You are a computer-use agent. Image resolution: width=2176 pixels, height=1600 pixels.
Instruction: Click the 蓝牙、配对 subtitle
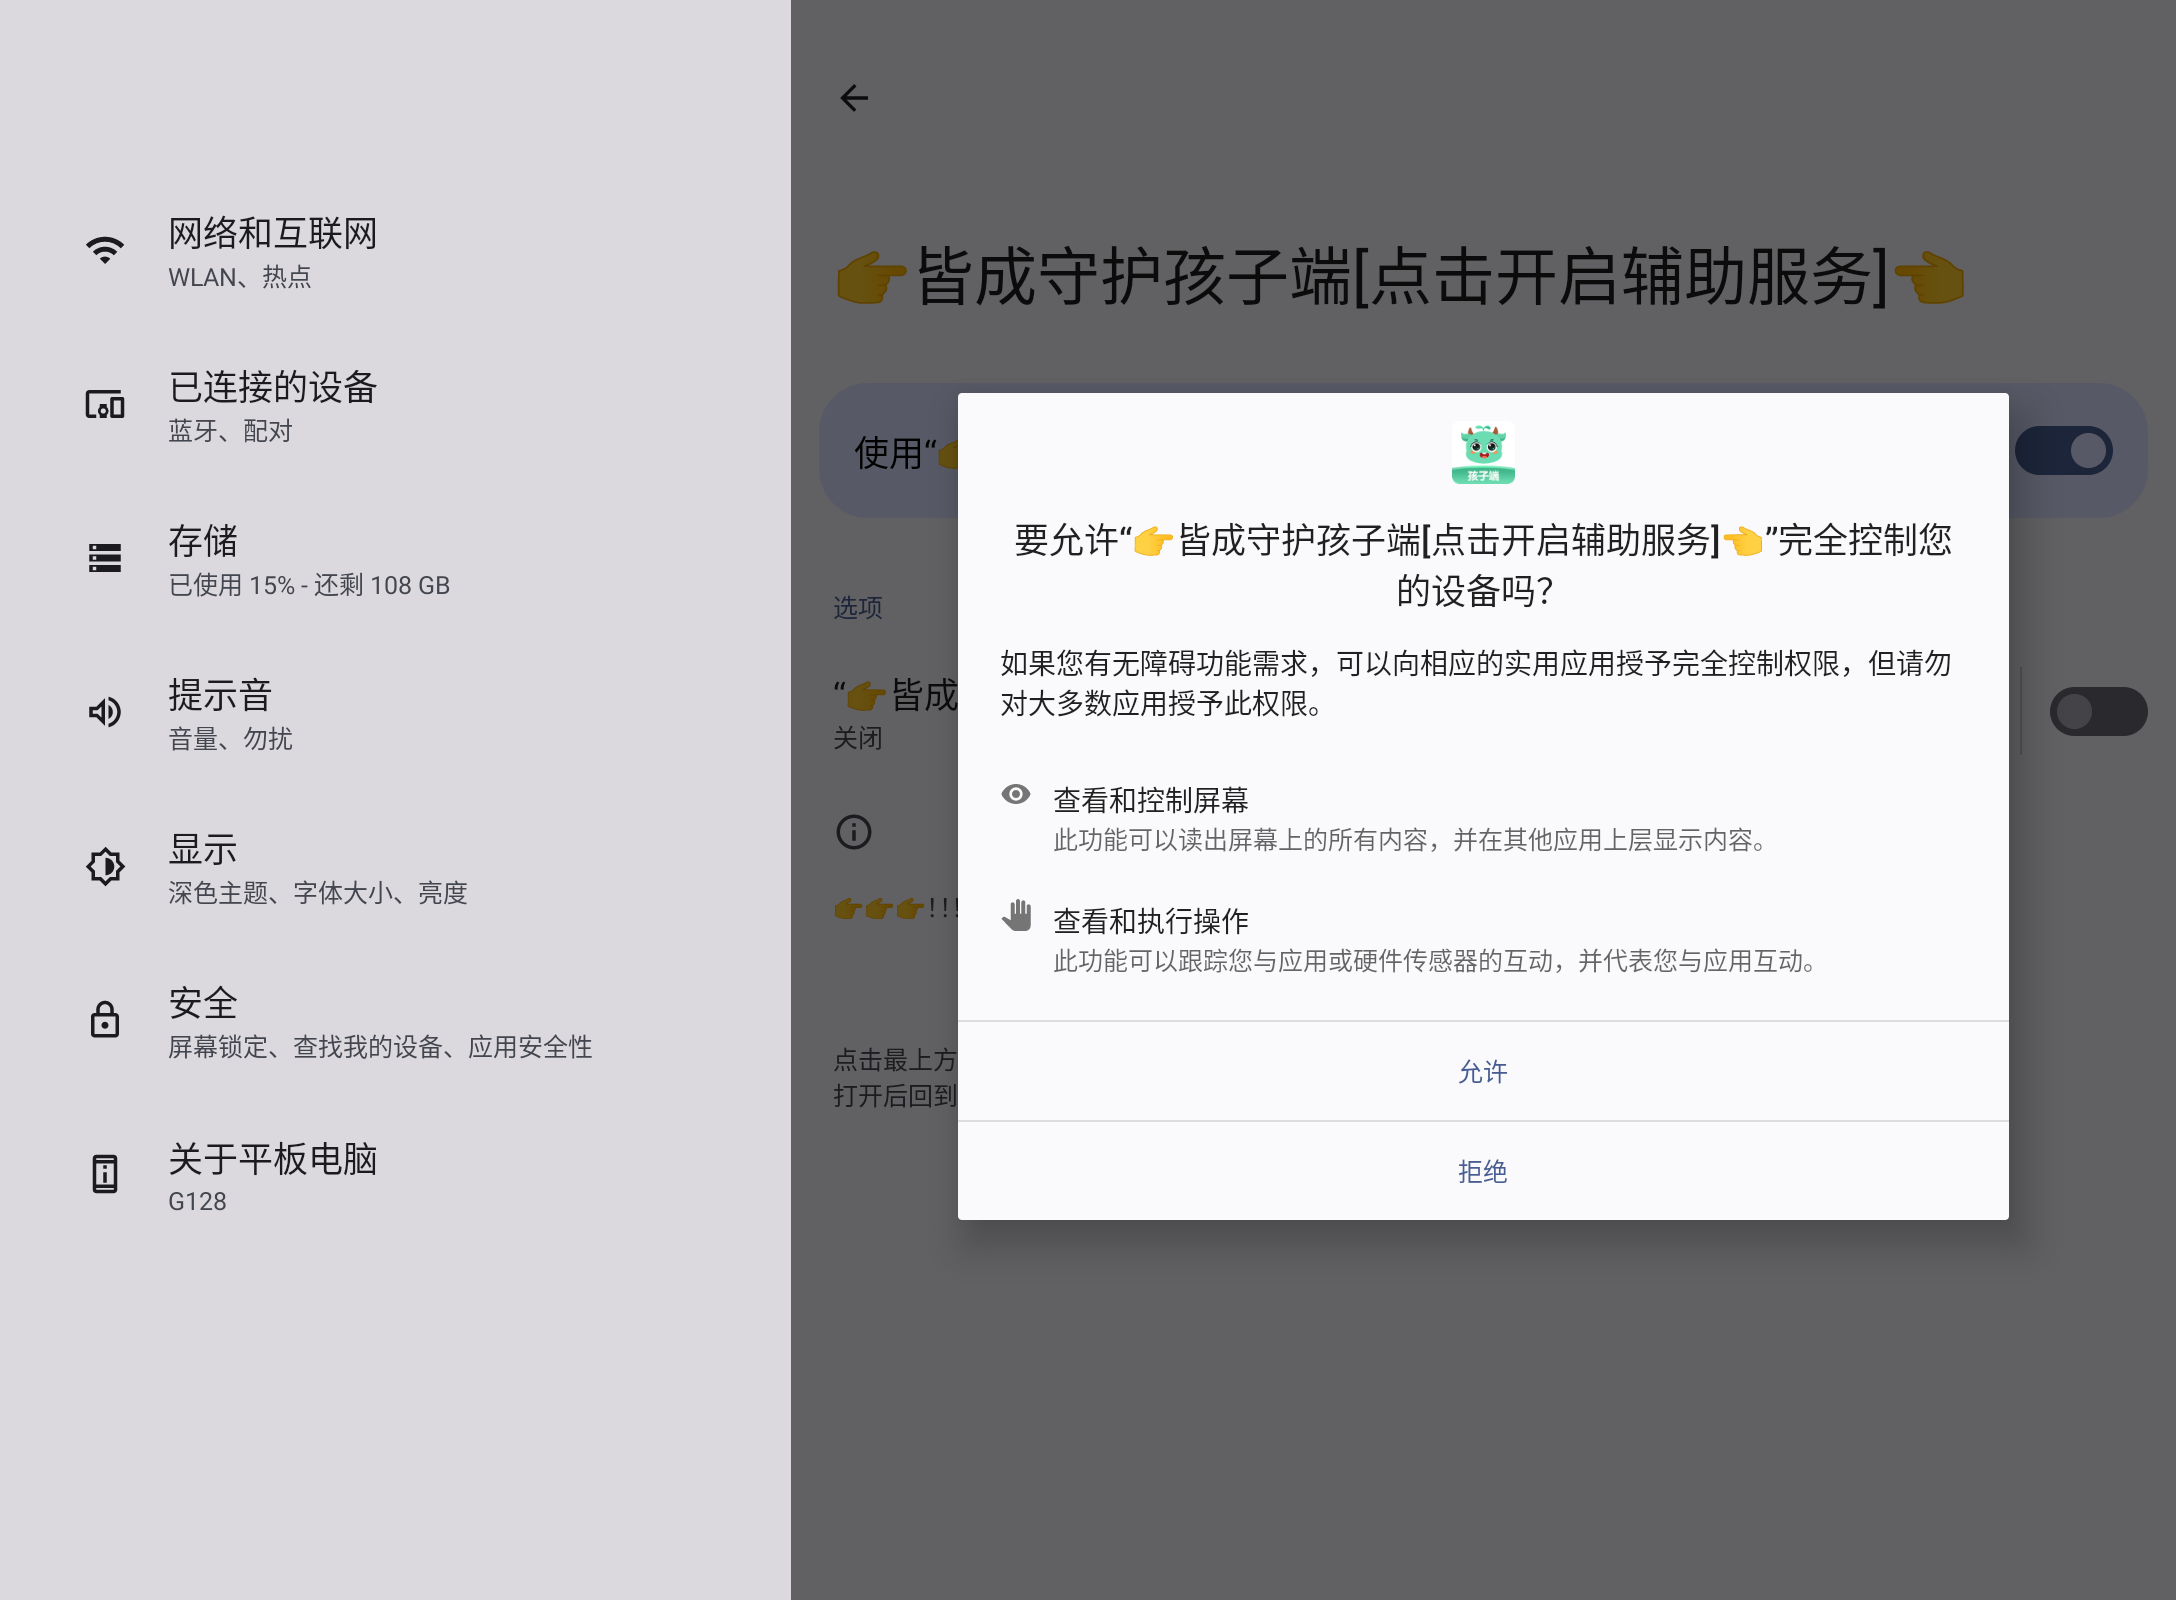230,431
